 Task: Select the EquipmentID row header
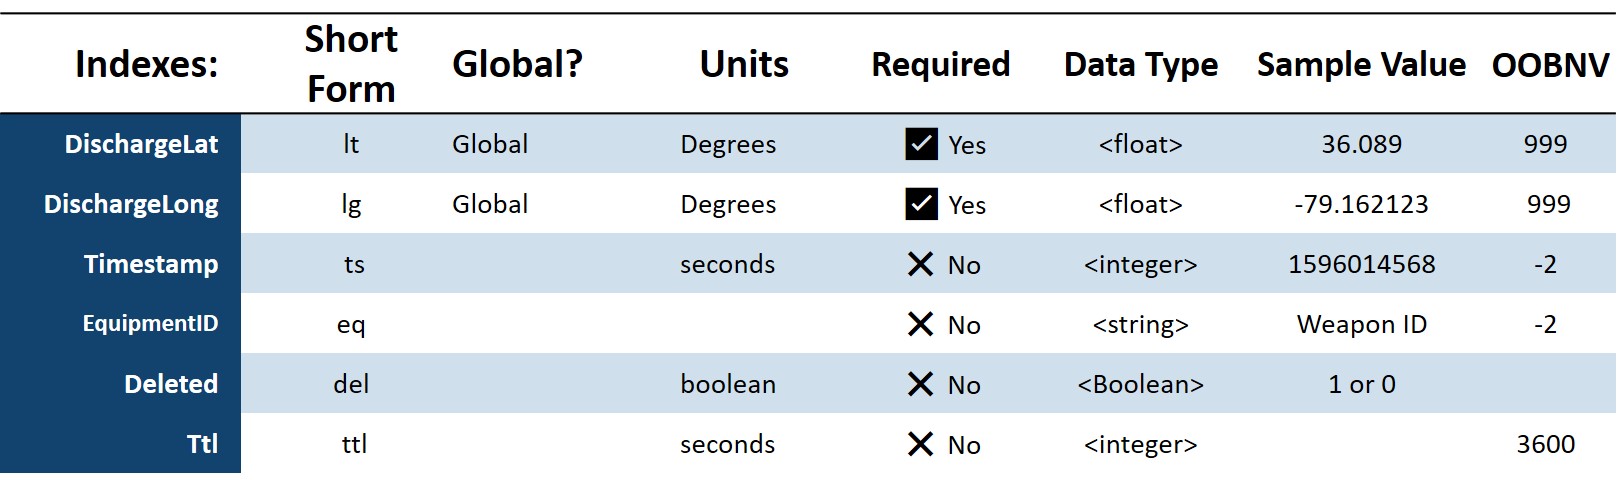click(x=150, y=324)
